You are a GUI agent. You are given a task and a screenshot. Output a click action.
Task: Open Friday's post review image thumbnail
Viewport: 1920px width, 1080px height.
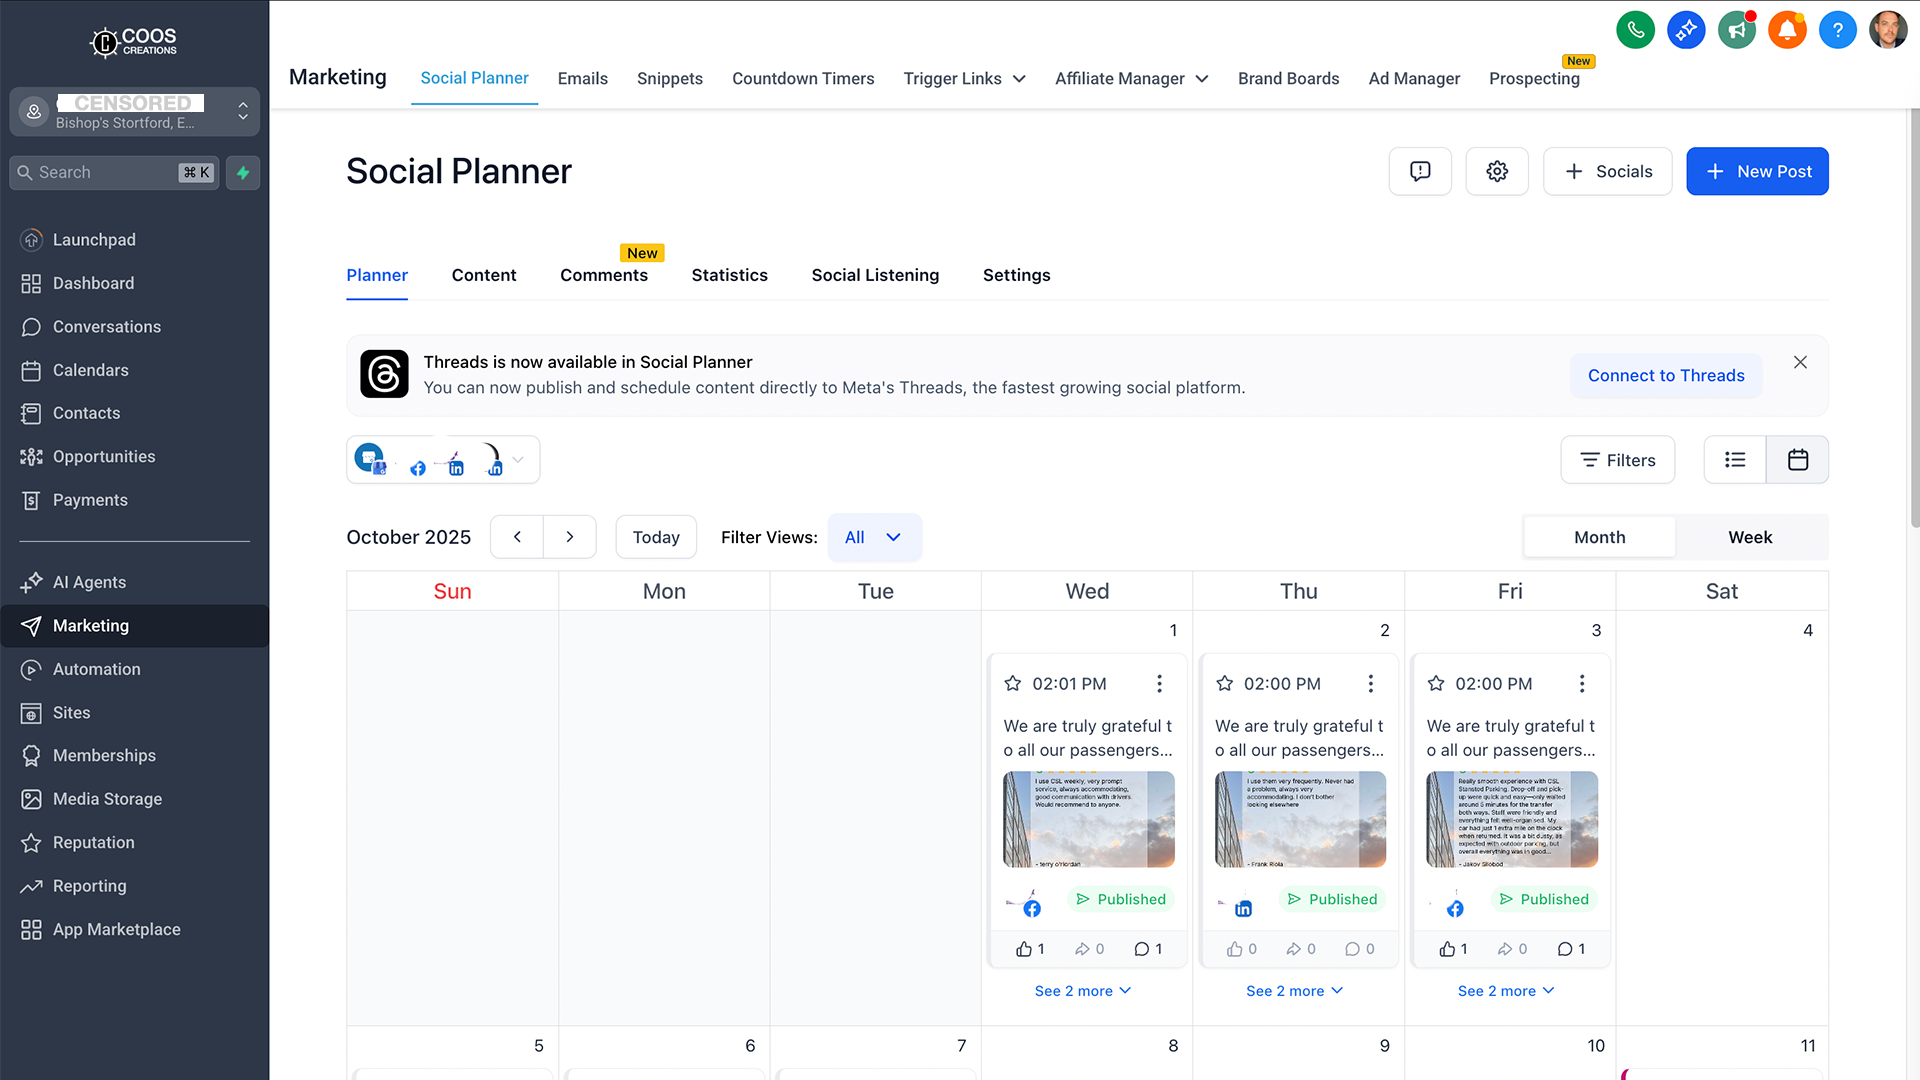coord(1511,819)
